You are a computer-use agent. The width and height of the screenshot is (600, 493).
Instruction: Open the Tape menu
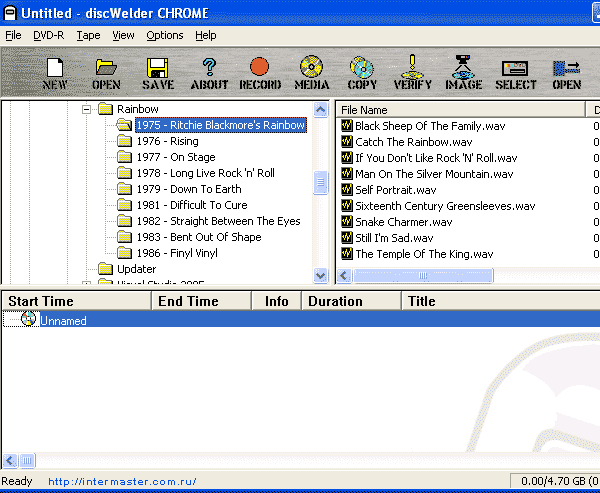coord(88,36)
